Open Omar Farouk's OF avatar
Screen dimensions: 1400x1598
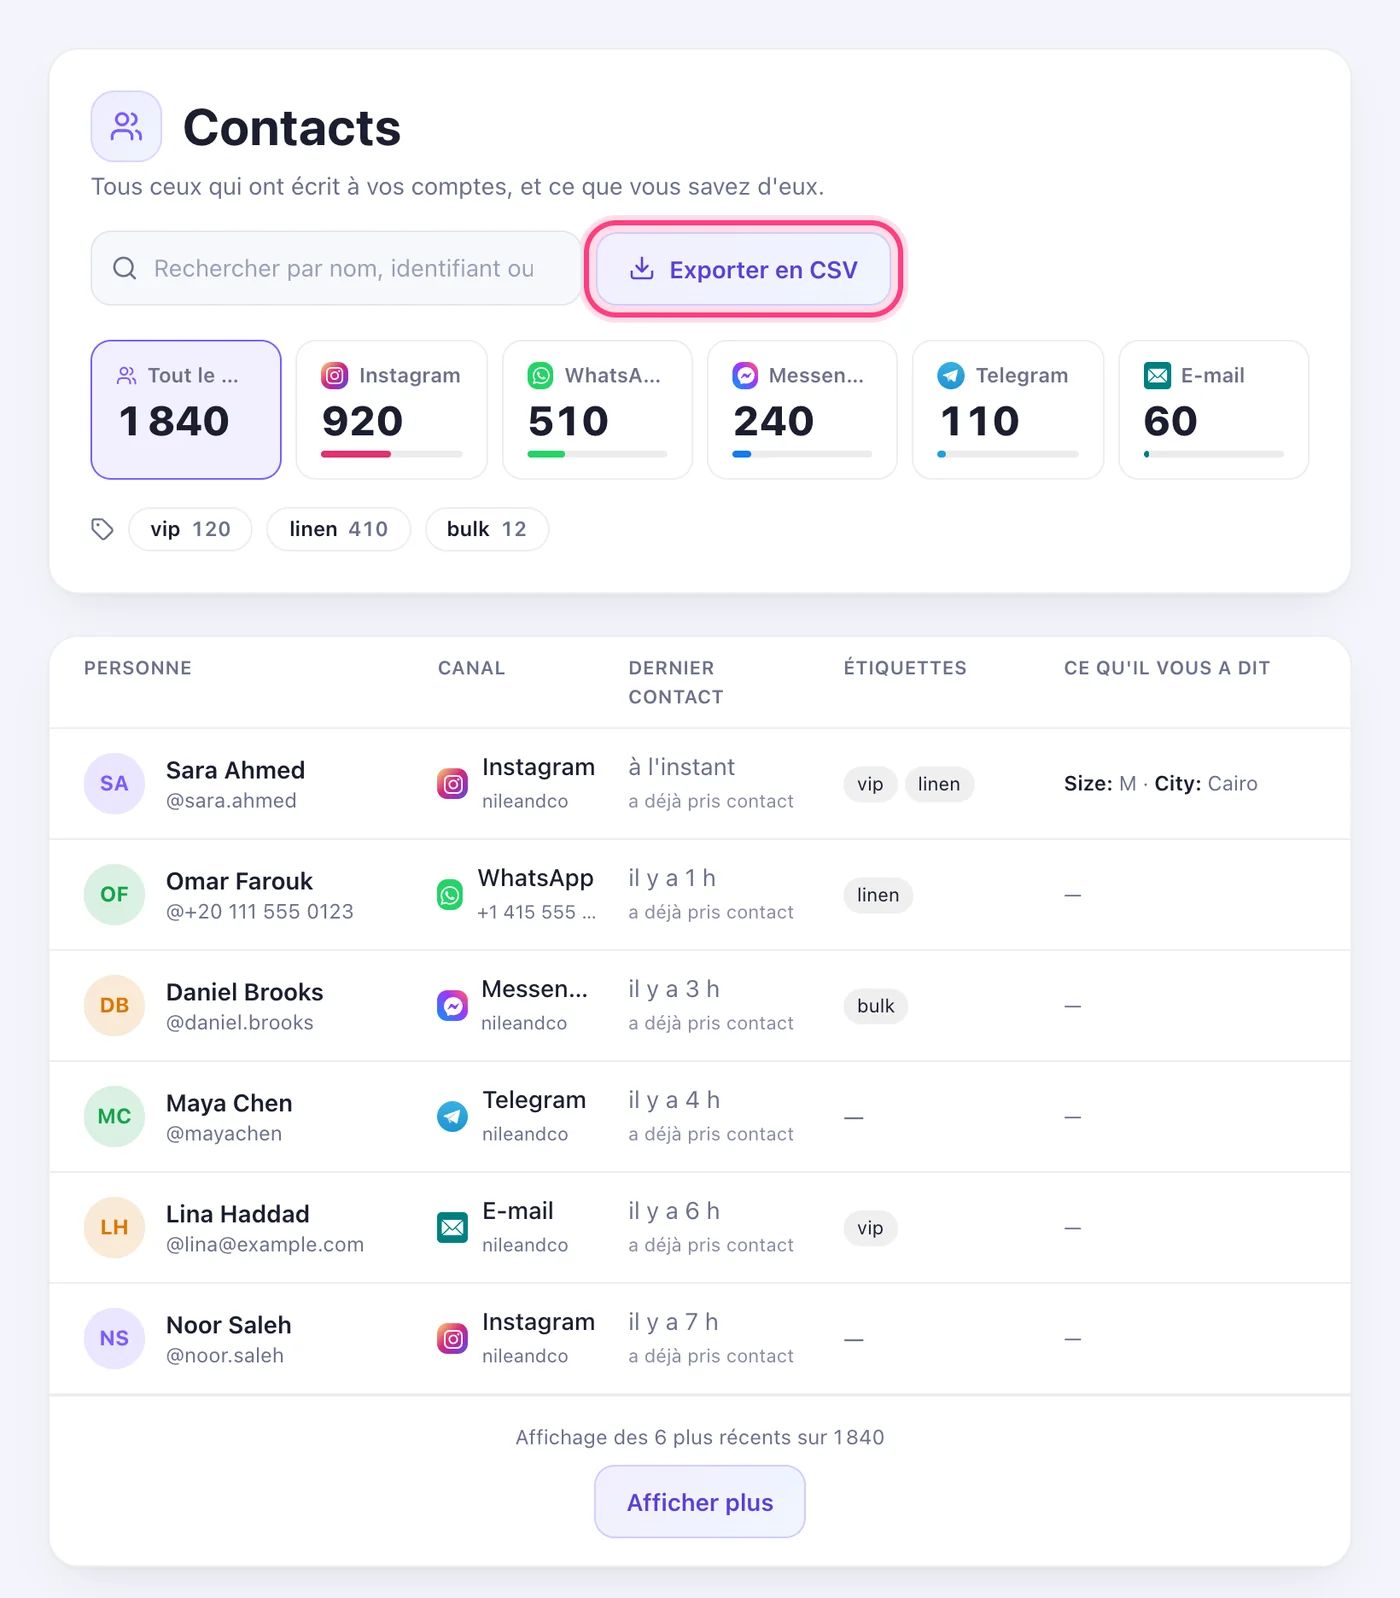(x=115, y=895)
